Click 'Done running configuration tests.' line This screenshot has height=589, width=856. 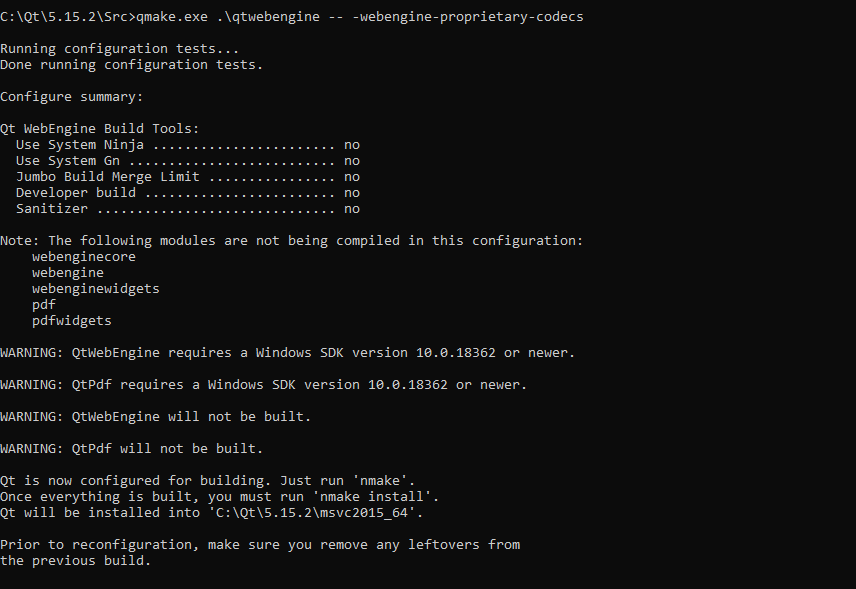pos(132,65)
